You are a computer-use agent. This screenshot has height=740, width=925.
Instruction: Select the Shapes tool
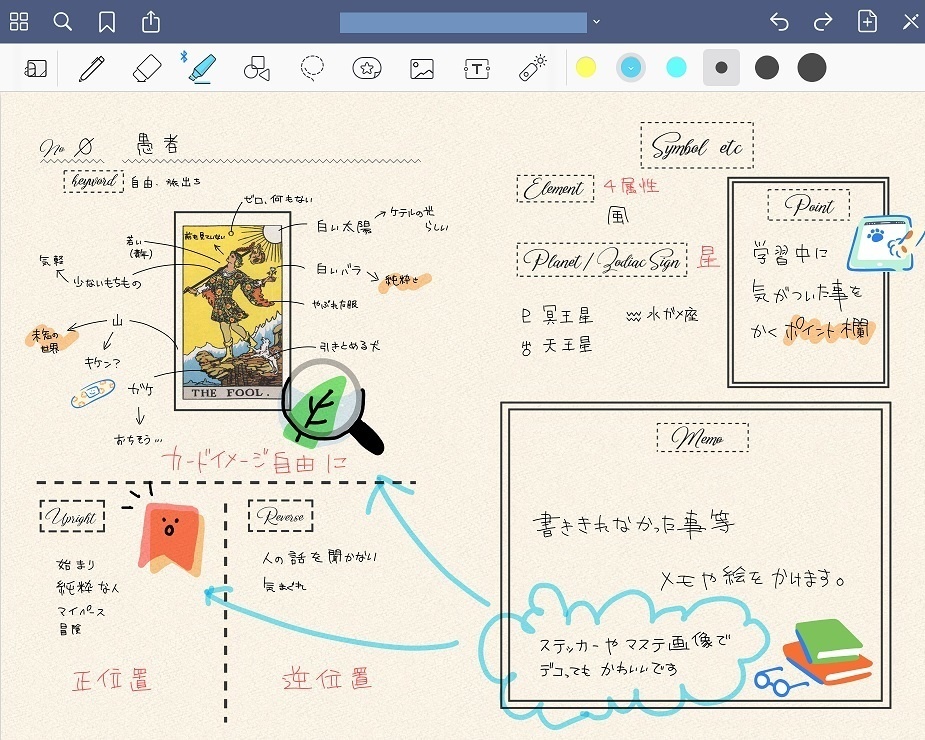(257, 68)
